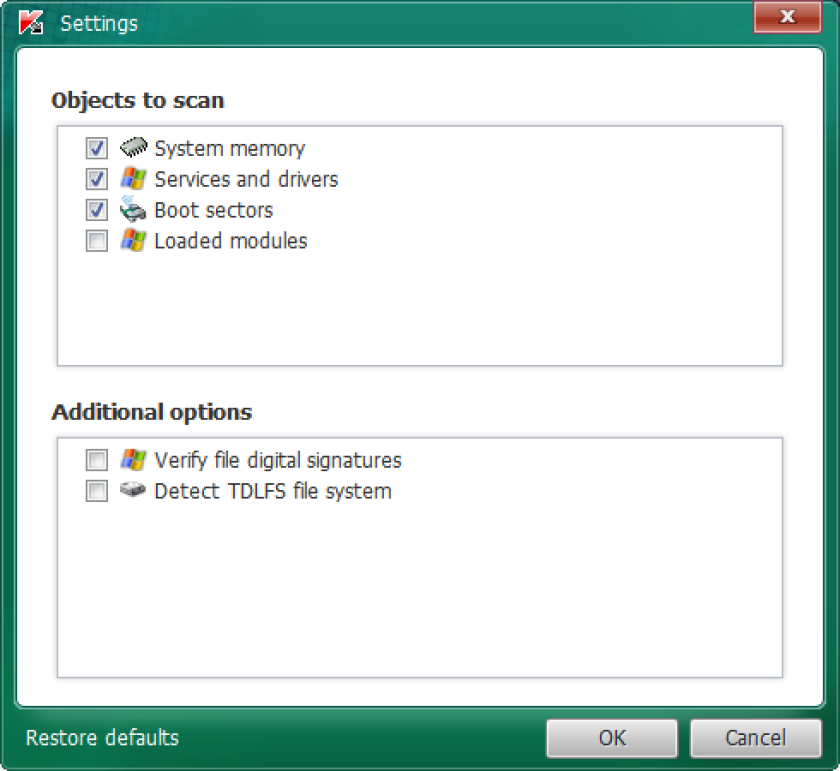This screenshot has width=840, height=771.
Task: Check the Detect TDLFS file system box
Action: click(96, 491)
